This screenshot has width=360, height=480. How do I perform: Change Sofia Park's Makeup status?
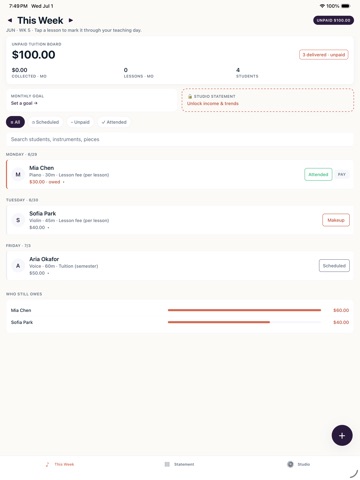click(x=336, y=220)
